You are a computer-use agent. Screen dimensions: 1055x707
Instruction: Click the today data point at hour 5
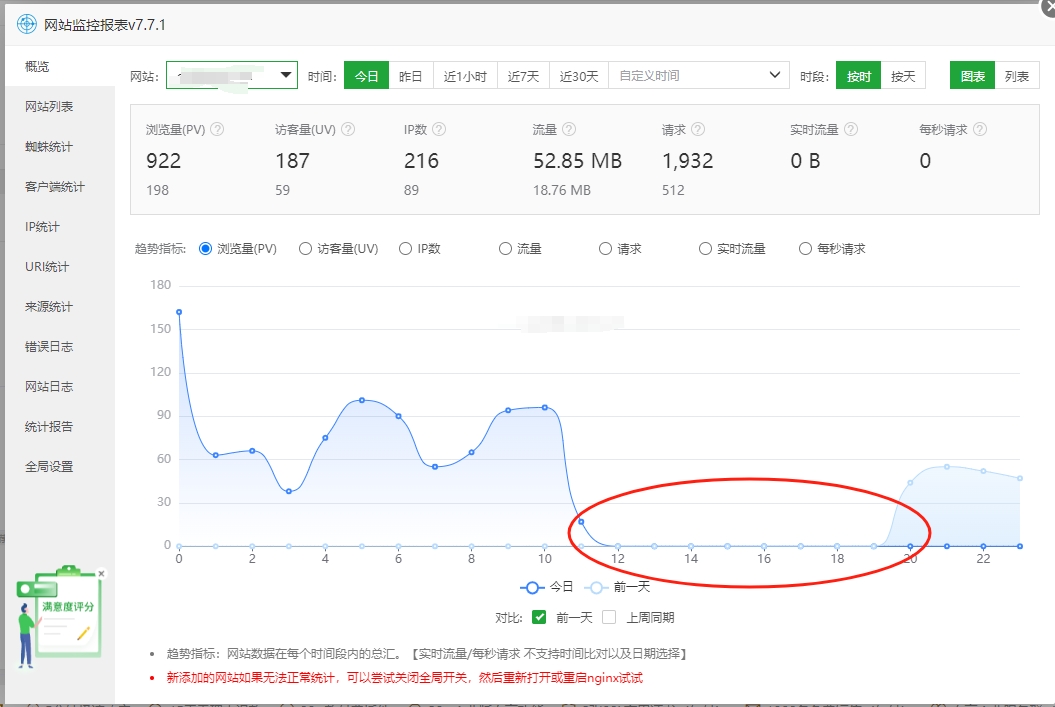point(362,400)
